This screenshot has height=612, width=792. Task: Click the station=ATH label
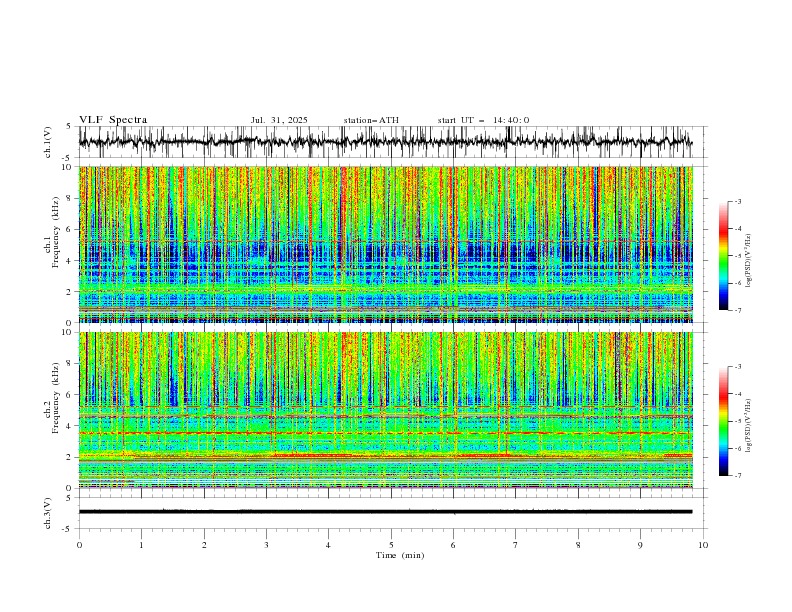click(371, 120)
